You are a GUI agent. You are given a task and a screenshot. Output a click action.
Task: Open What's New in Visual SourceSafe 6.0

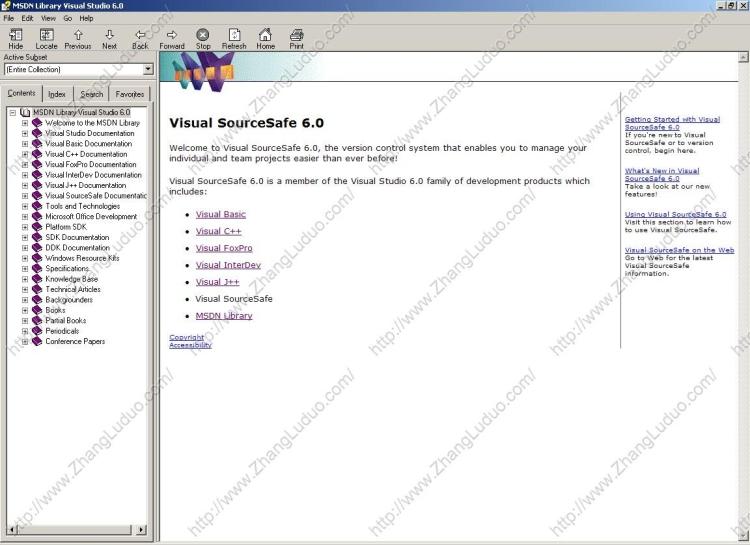(662, 175)
